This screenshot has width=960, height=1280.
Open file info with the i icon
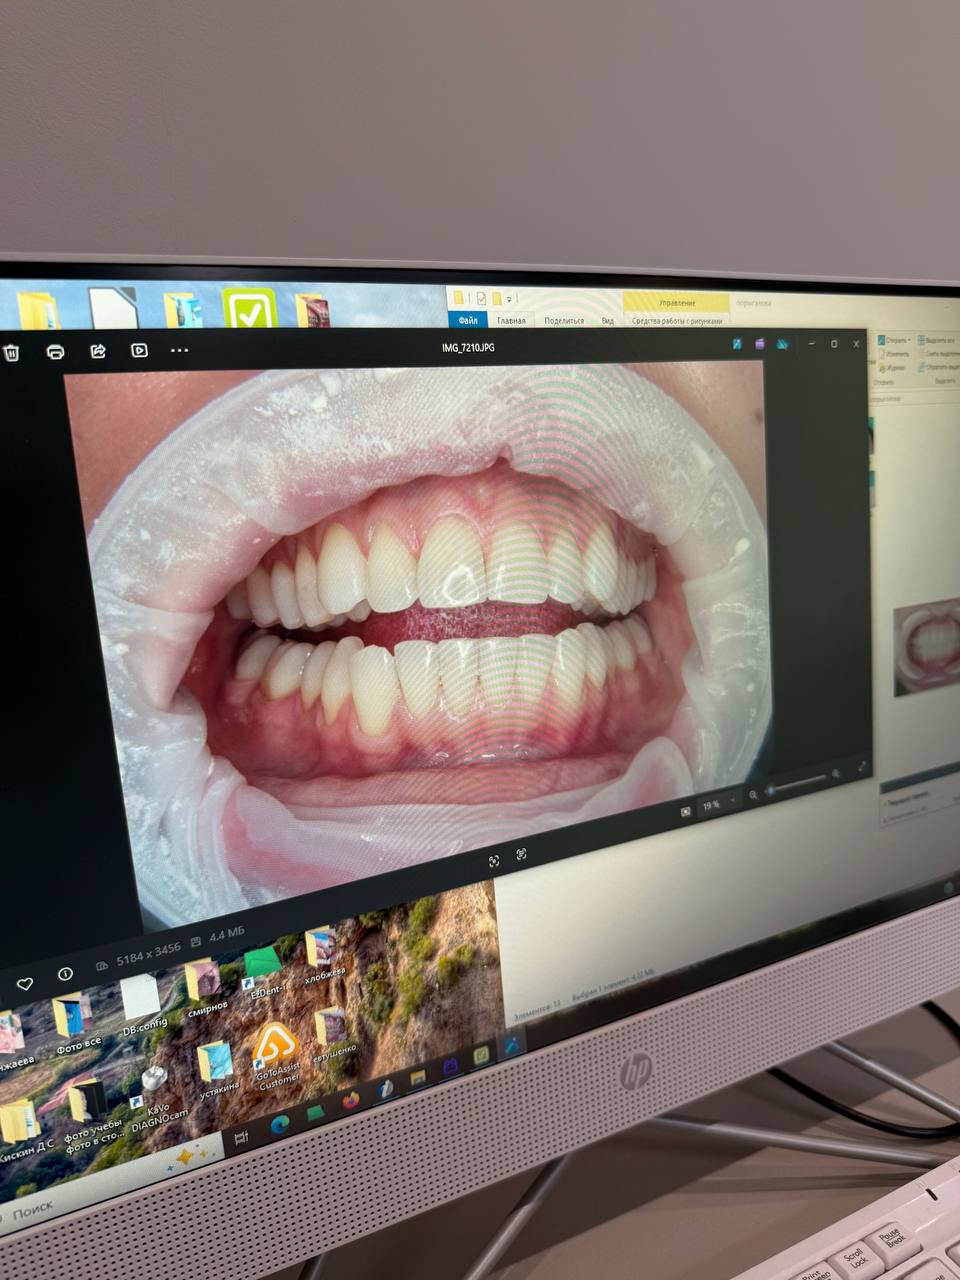click(65, 973)
